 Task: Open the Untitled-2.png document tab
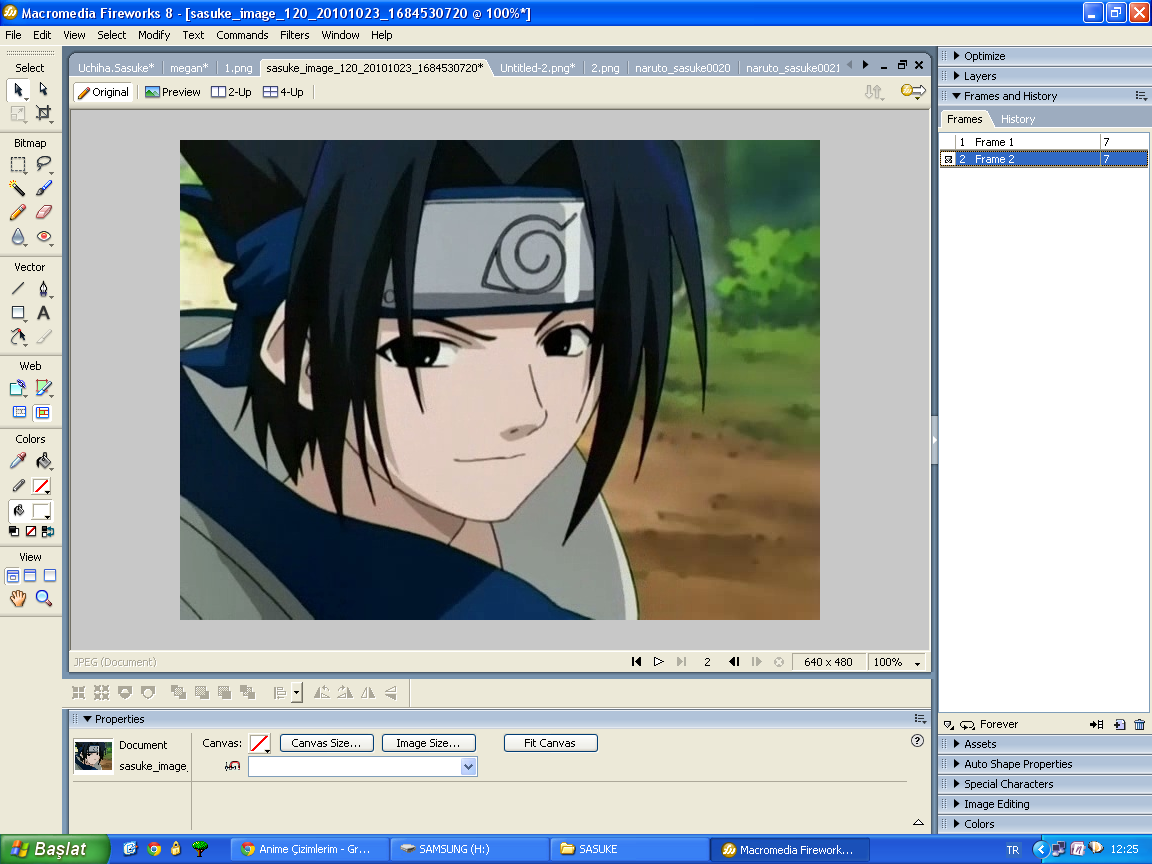pos(537,68)
